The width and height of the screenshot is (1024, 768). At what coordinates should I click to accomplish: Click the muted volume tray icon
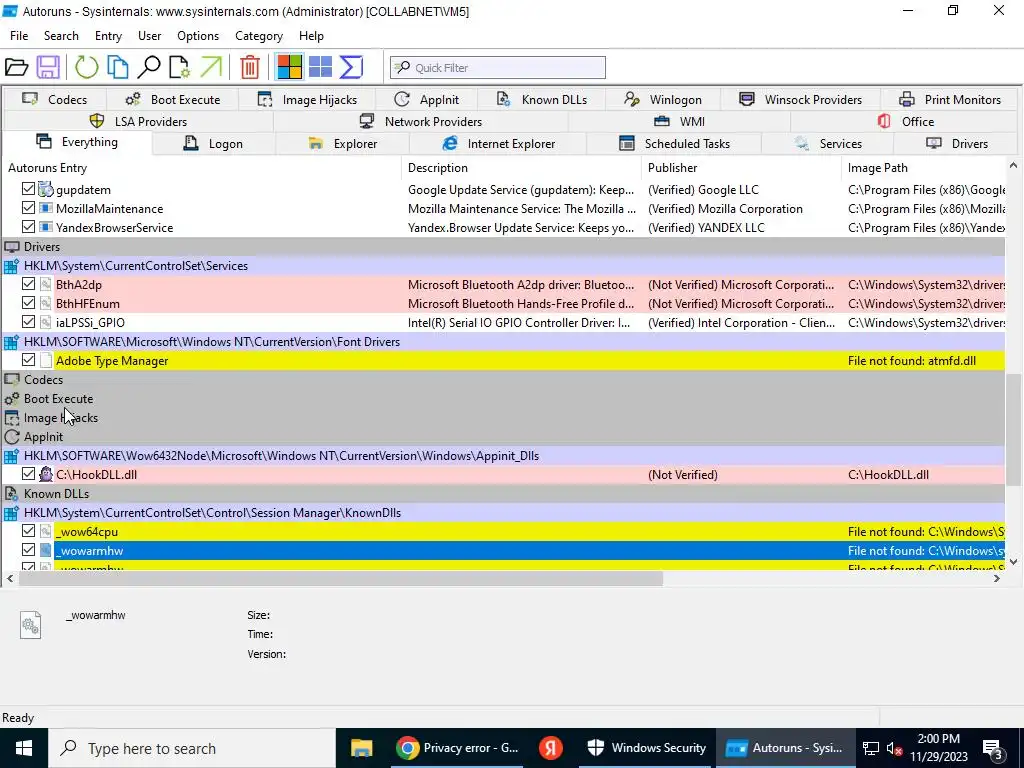pyautogui.click(x=895, y=749)
